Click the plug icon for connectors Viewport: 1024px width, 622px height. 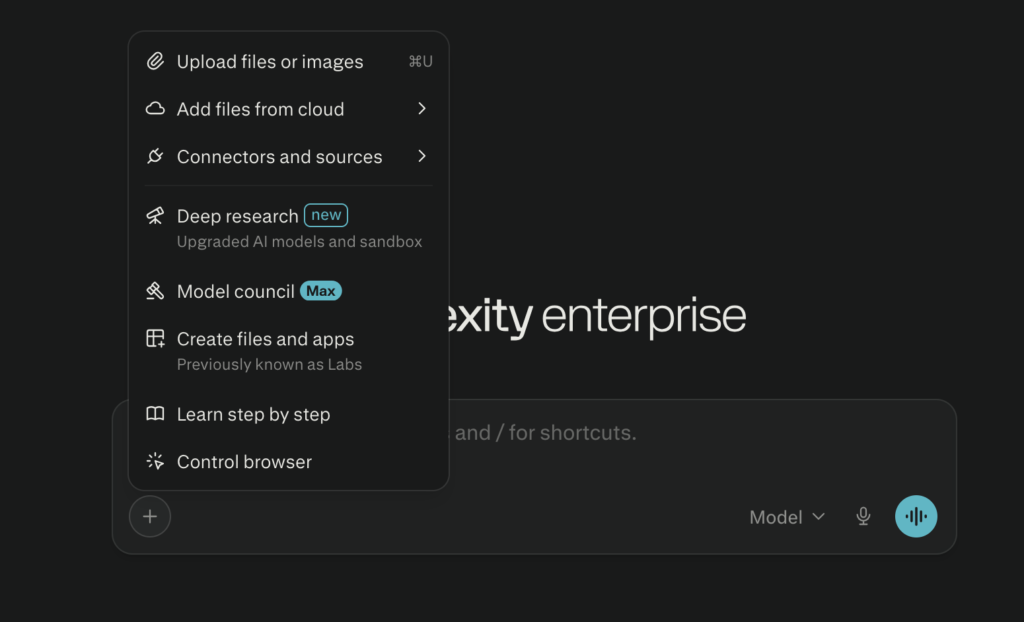pyautogui.click(x=155, y=157)
